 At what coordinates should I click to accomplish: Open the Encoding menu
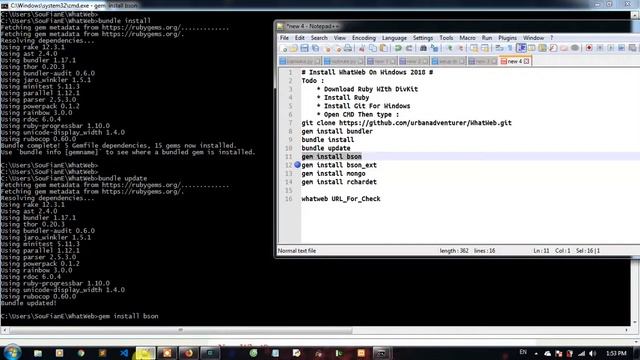pyautogui.click(x=364, y=38)
